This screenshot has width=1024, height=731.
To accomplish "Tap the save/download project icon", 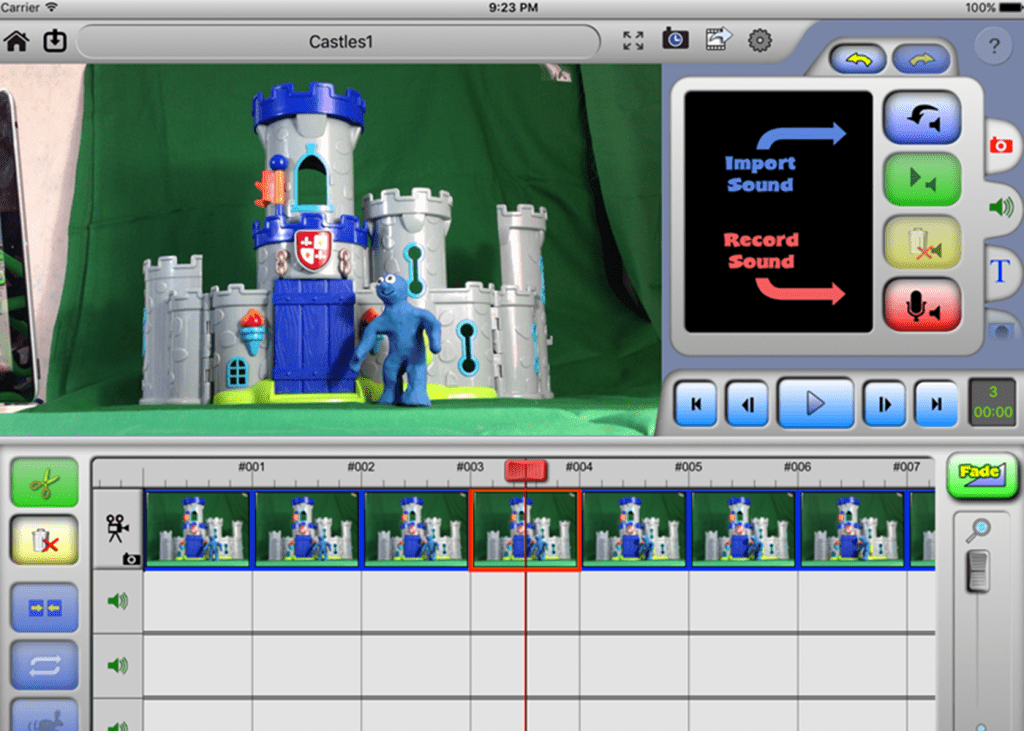I will click(55, 41).
